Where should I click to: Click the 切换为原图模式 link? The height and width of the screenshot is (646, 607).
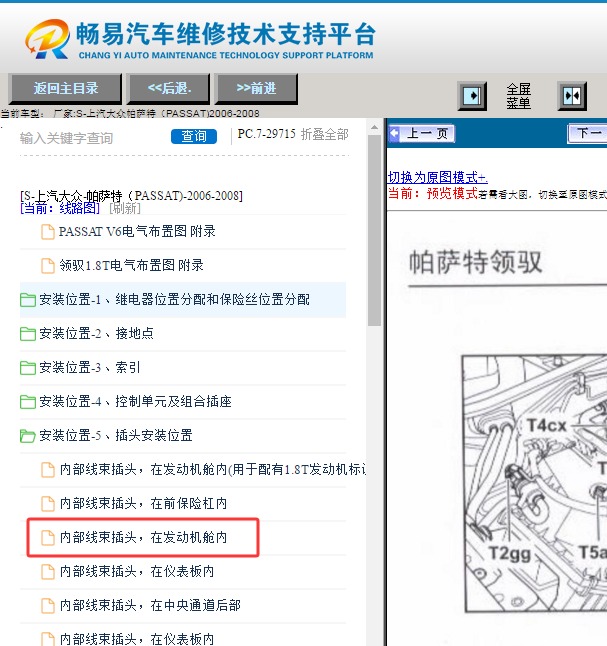(x=438, y=178)
